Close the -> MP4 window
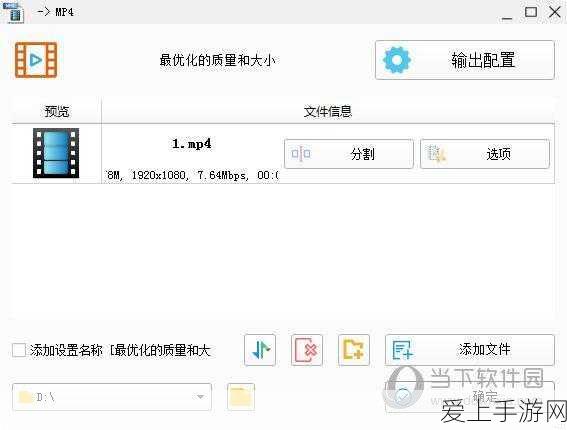567x430 pixels. 555,12
